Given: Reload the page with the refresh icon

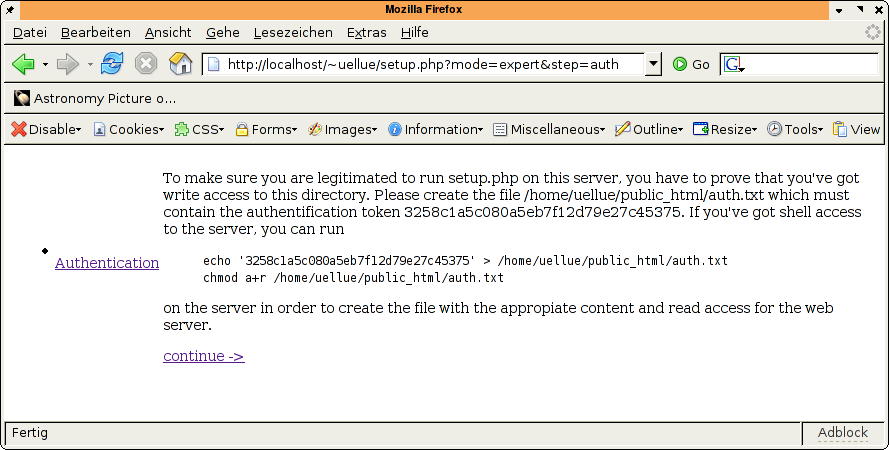Looking at the screenshot, I should pyautogui.click(x=112, y=64).
